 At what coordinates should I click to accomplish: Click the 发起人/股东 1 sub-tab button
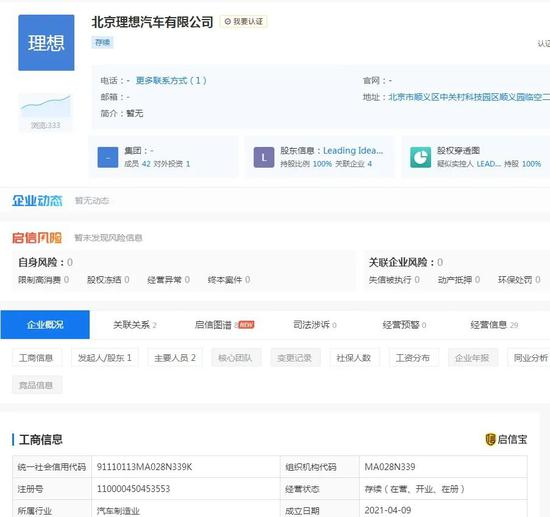105,358
